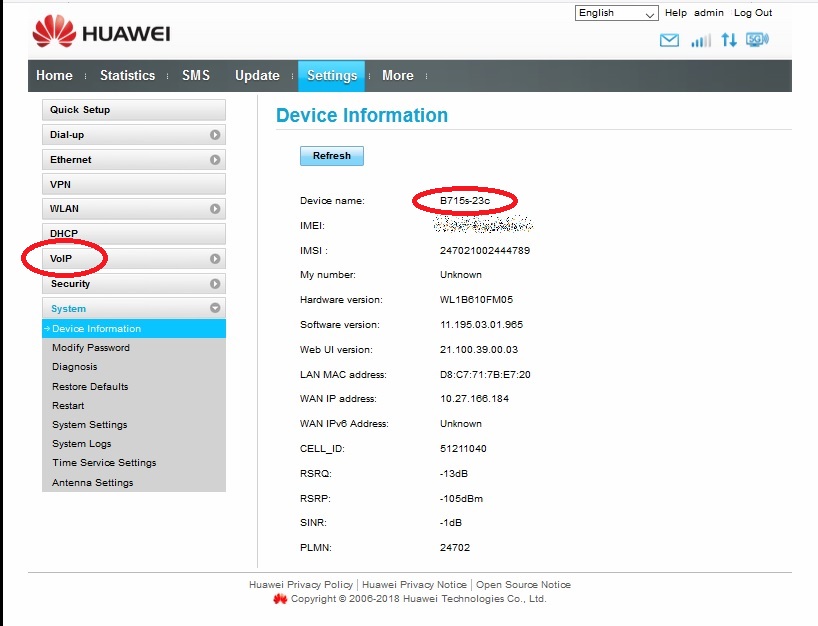Click the admin user link

click(708, 13)
